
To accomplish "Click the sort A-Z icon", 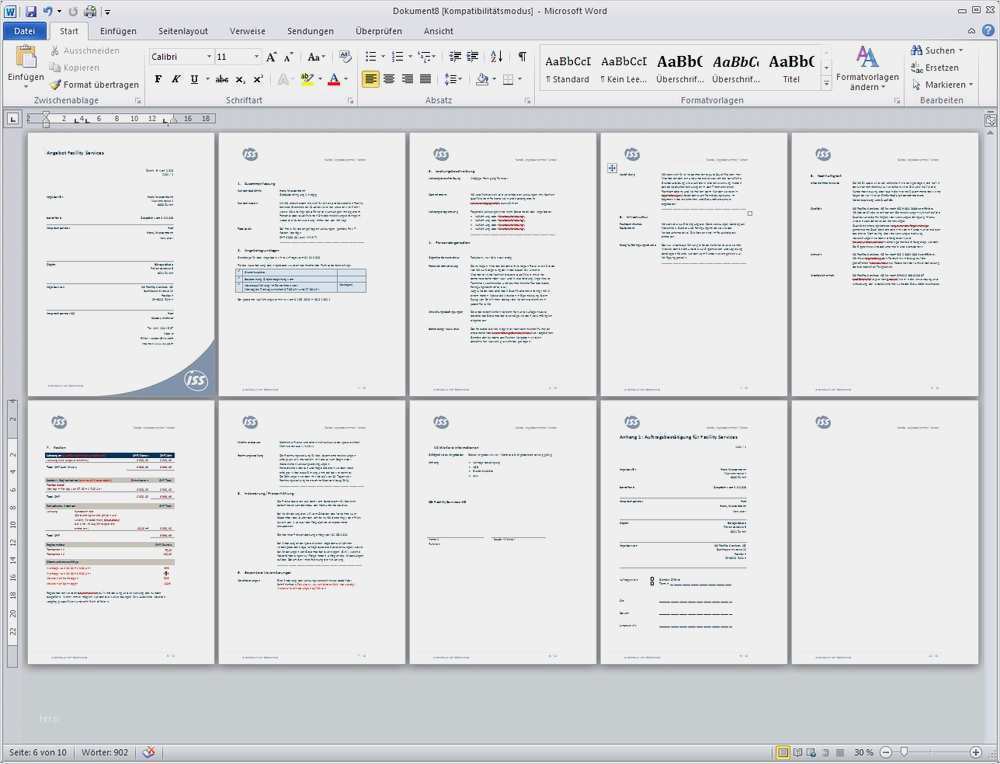I will click(x=497, y=57).
